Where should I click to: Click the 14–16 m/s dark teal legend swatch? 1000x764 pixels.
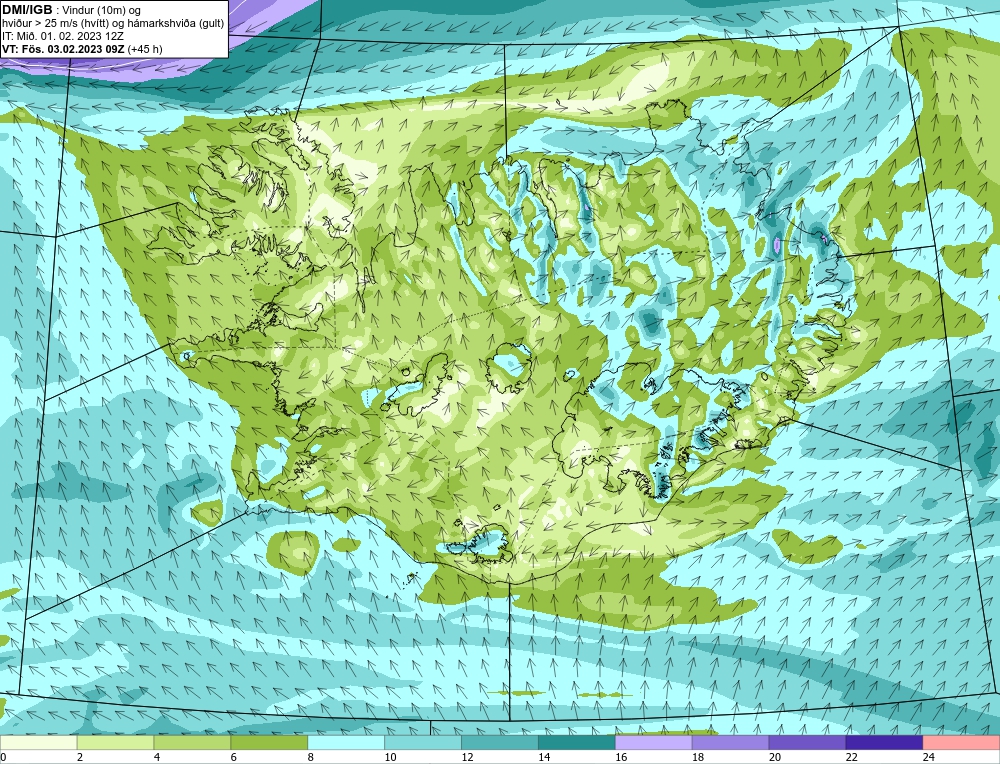pyautogui.click(x=577, y=743)
